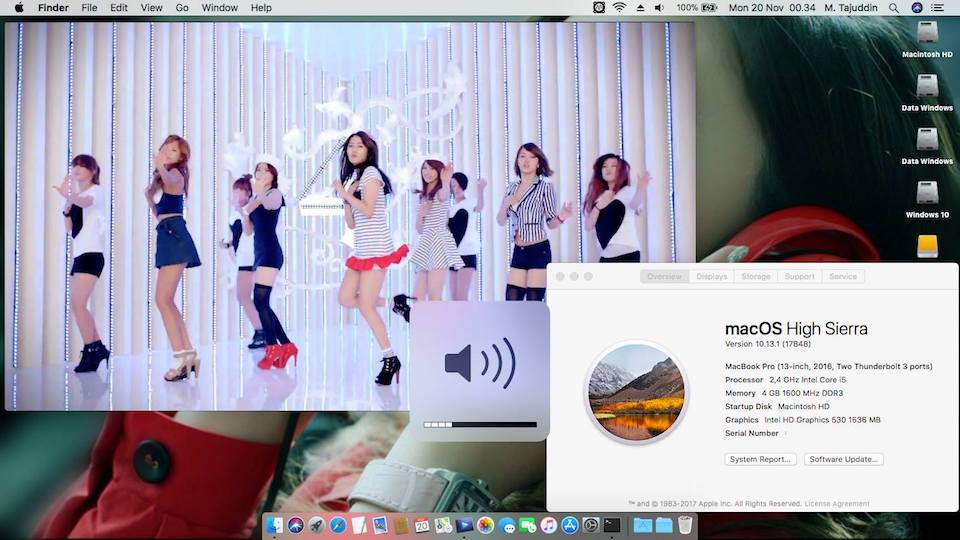The height and width of the screenshot is (540, 960).
Task: Open Launchpad rocket icon in Dock
Action: (x=317, y=525)
